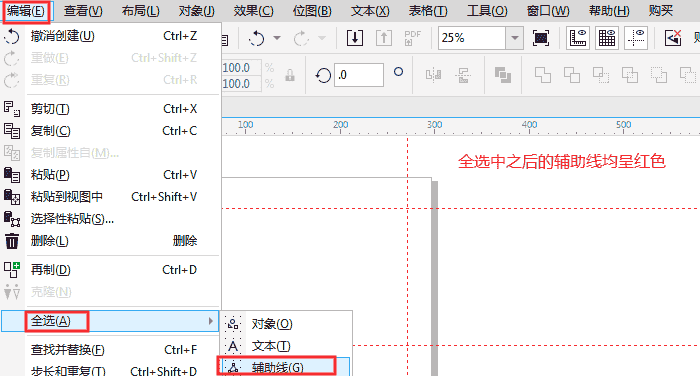Open the 文本(X) menu
Viewport: 700px width, 376px height.
click(370, 11)
